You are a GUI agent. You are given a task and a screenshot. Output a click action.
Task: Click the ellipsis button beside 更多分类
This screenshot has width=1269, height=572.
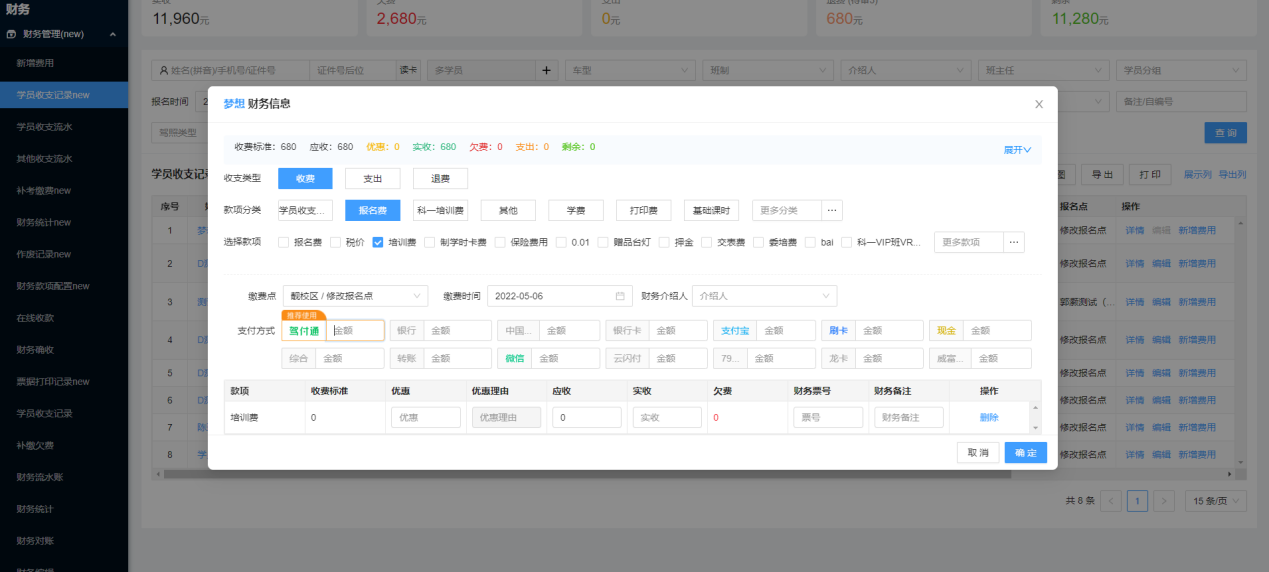(832, 210)
